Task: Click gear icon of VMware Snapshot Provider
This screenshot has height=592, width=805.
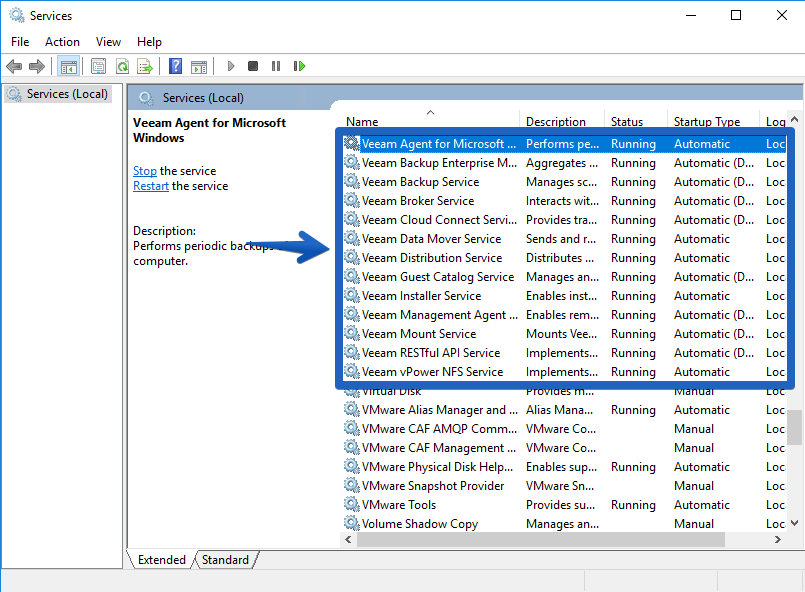Action: (x=352, y=485)
